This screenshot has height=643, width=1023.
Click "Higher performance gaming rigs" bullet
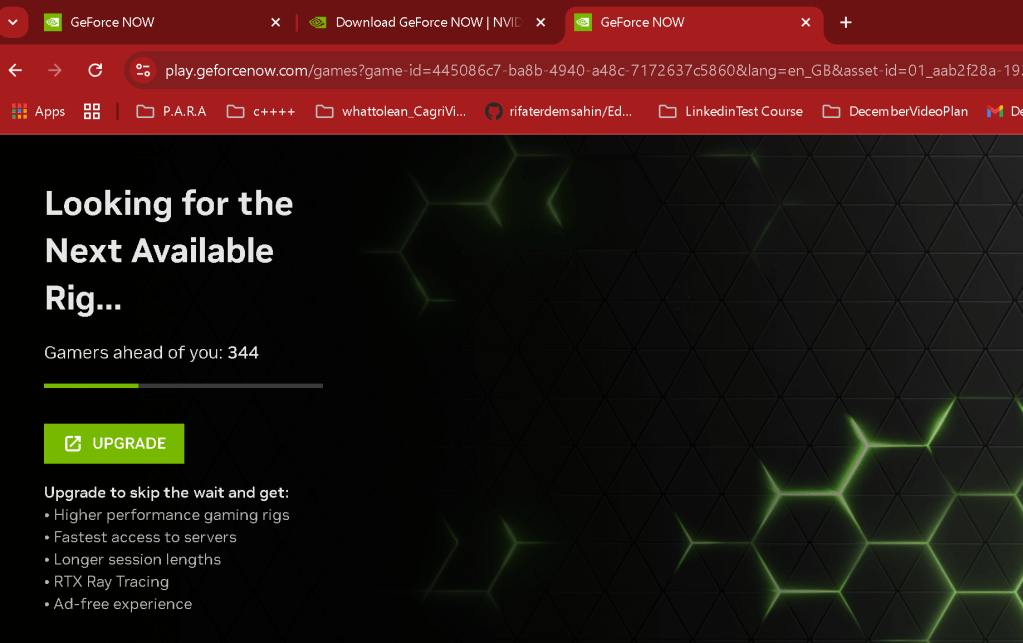coord(167,515)
